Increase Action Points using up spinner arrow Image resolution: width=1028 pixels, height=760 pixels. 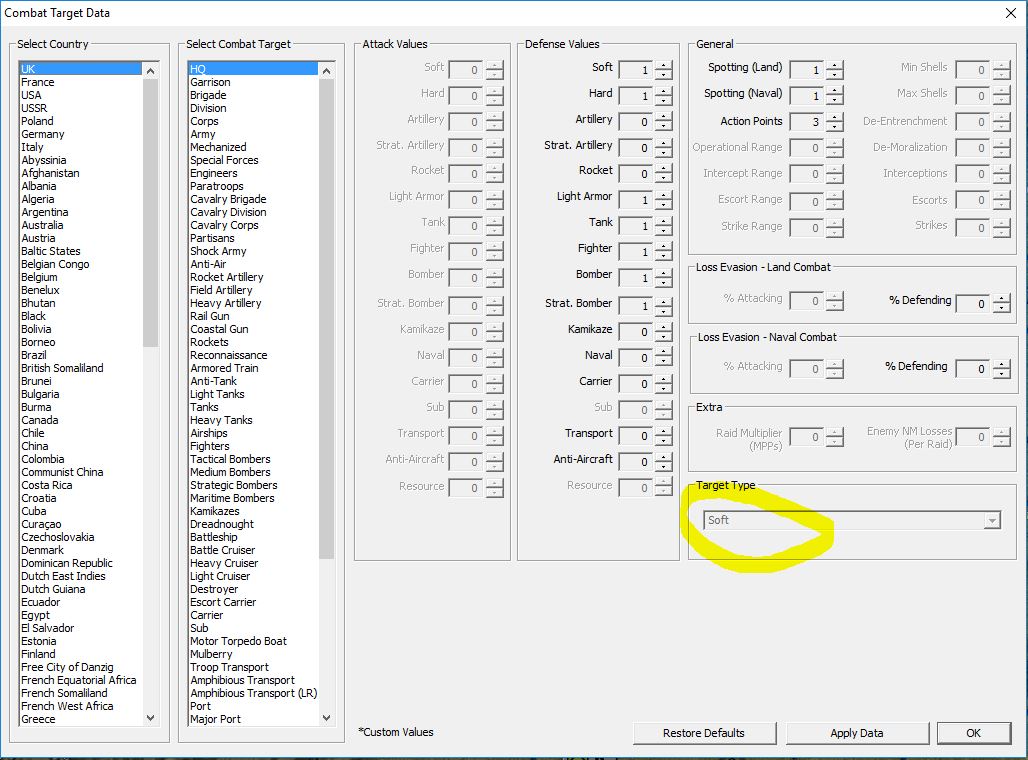coord(835,117)
